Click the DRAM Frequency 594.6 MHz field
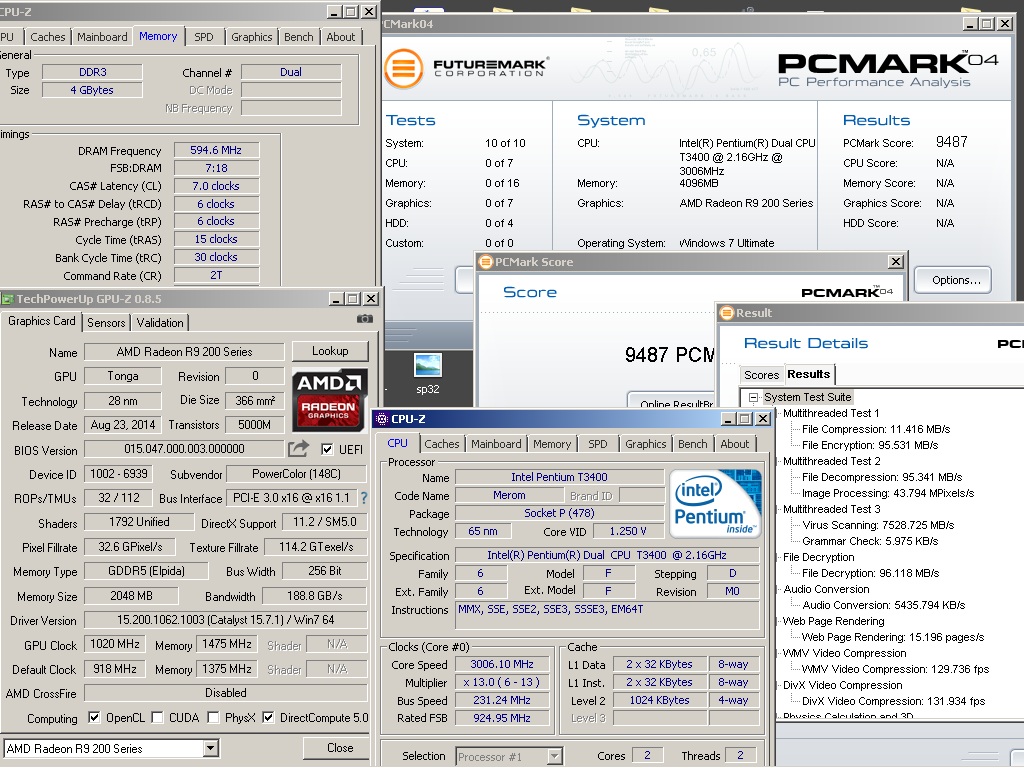 (x=216, y=150)
